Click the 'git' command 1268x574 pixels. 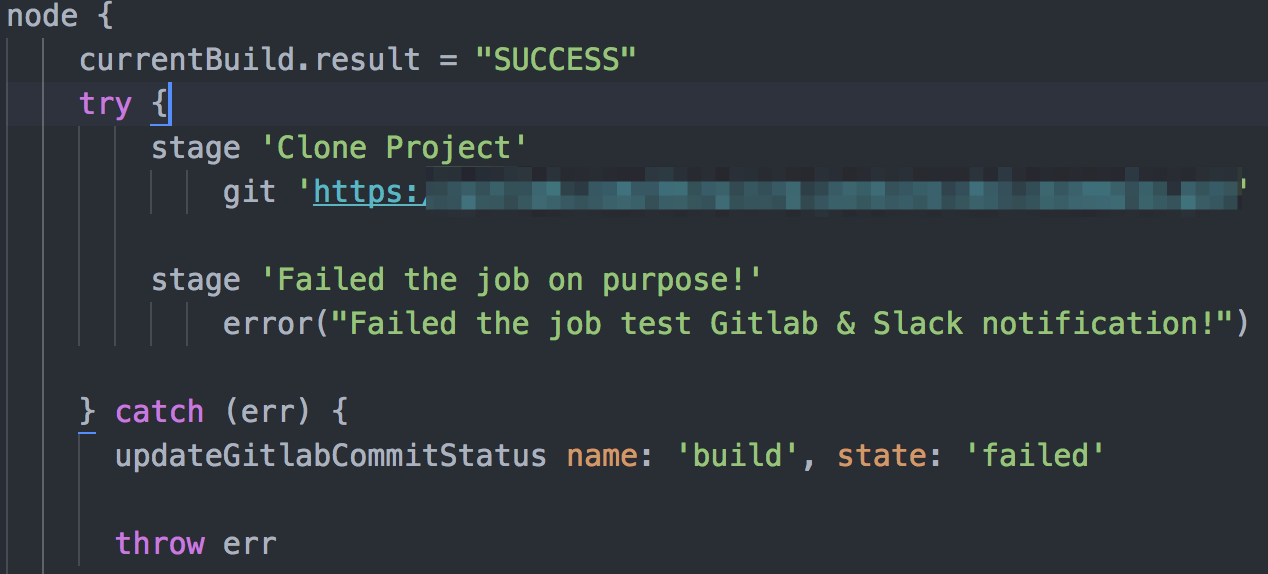[250, 192]
